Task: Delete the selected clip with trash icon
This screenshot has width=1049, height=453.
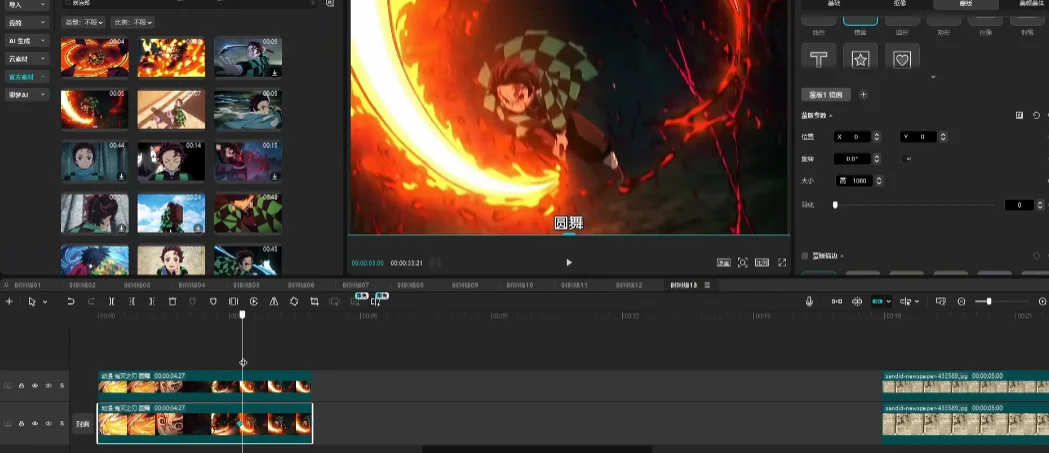Action: 172,302
